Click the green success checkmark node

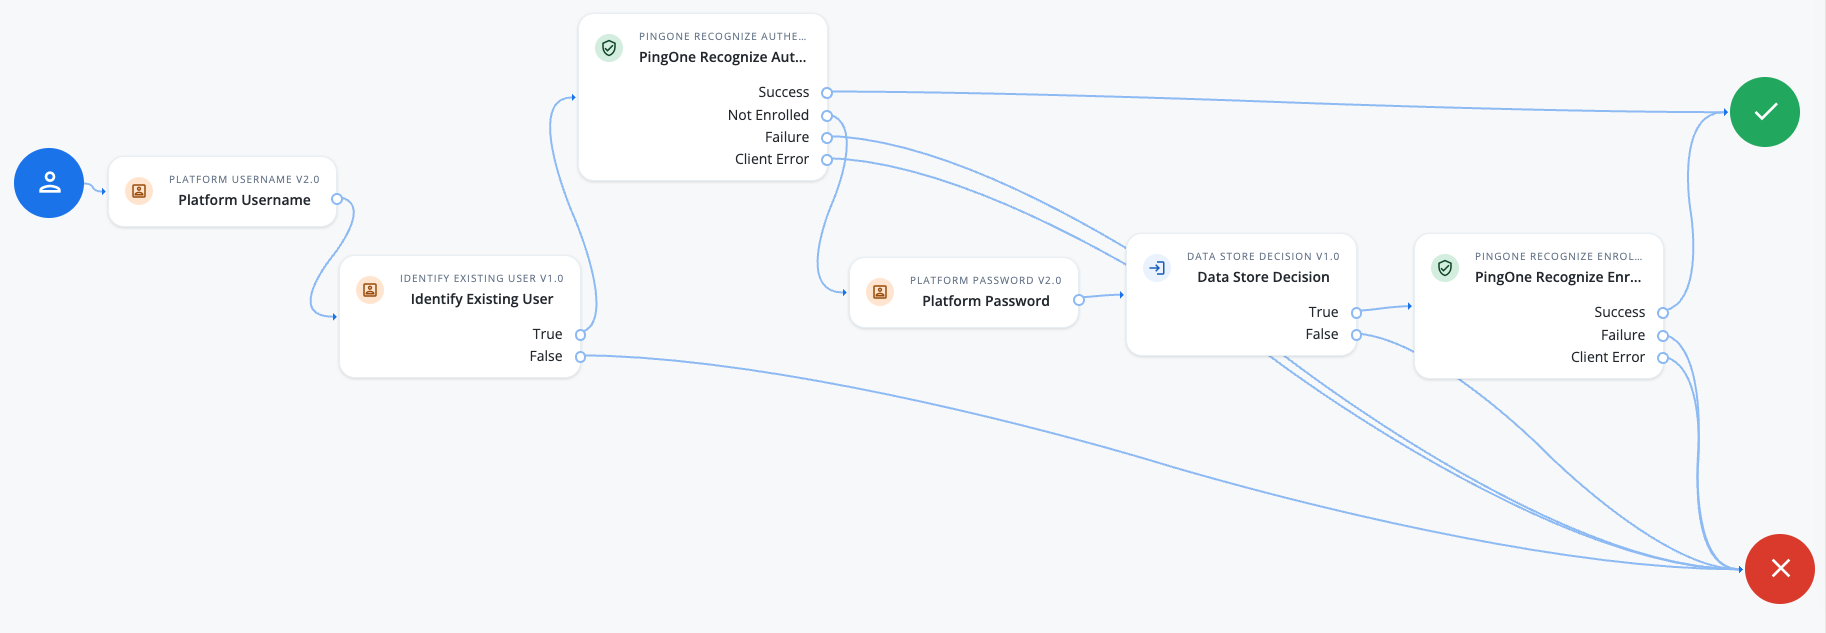[1765, 112]
